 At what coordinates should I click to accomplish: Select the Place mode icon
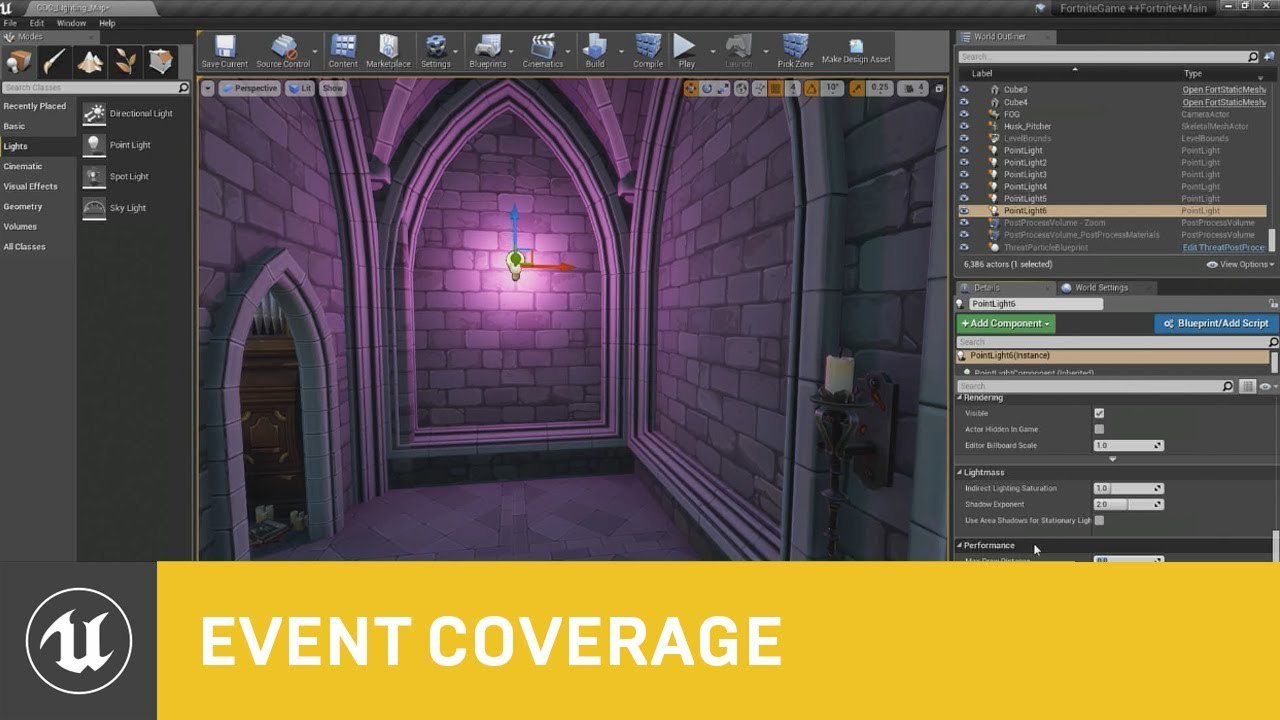click(19, 62)
